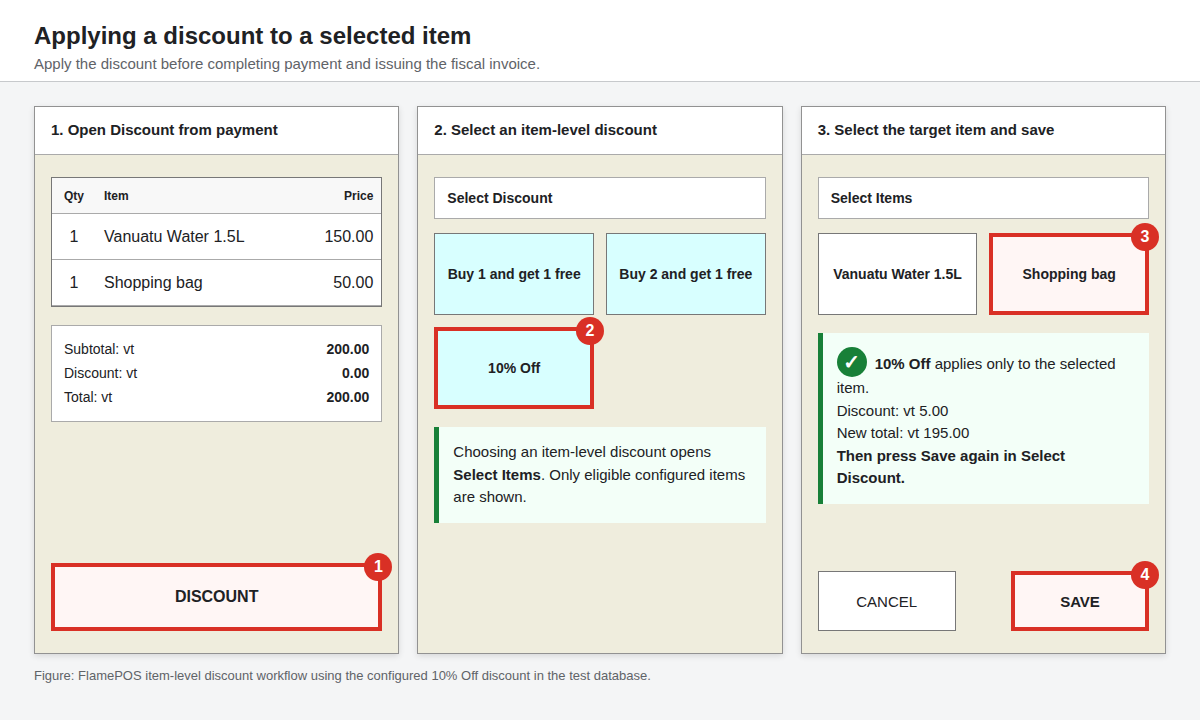
Task: Choose the Buy 2 and get 1 free discount
Action: [x=686, y=274]
